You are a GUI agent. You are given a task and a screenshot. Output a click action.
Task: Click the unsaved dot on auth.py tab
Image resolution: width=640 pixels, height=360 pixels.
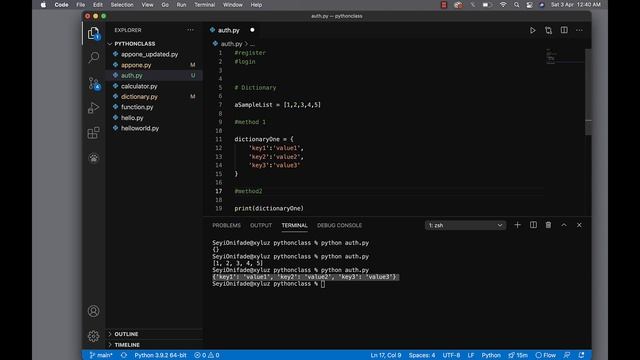coord(252,30)
